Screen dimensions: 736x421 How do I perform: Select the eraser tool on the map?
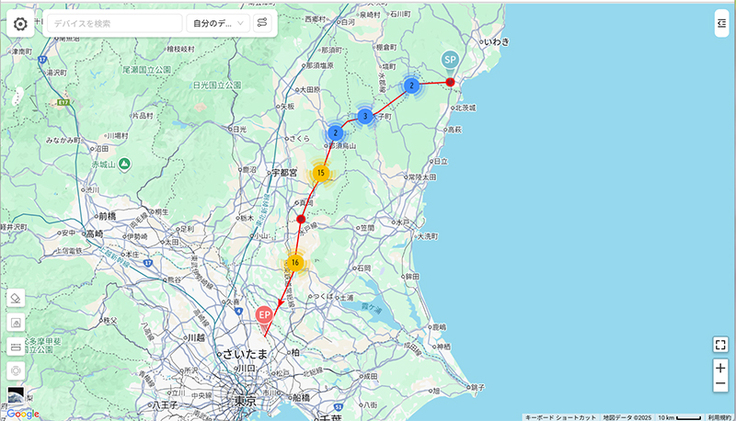click(x=16, y=298)
